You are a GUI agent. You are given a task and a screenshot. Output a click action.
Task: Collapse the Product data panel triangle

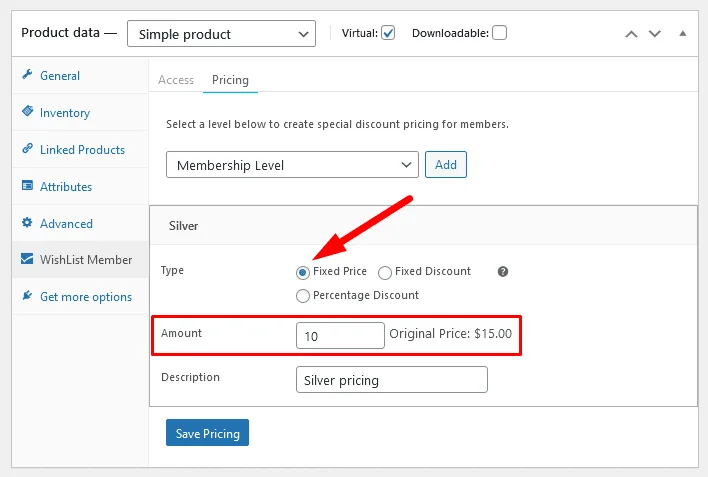coord(683,33)
